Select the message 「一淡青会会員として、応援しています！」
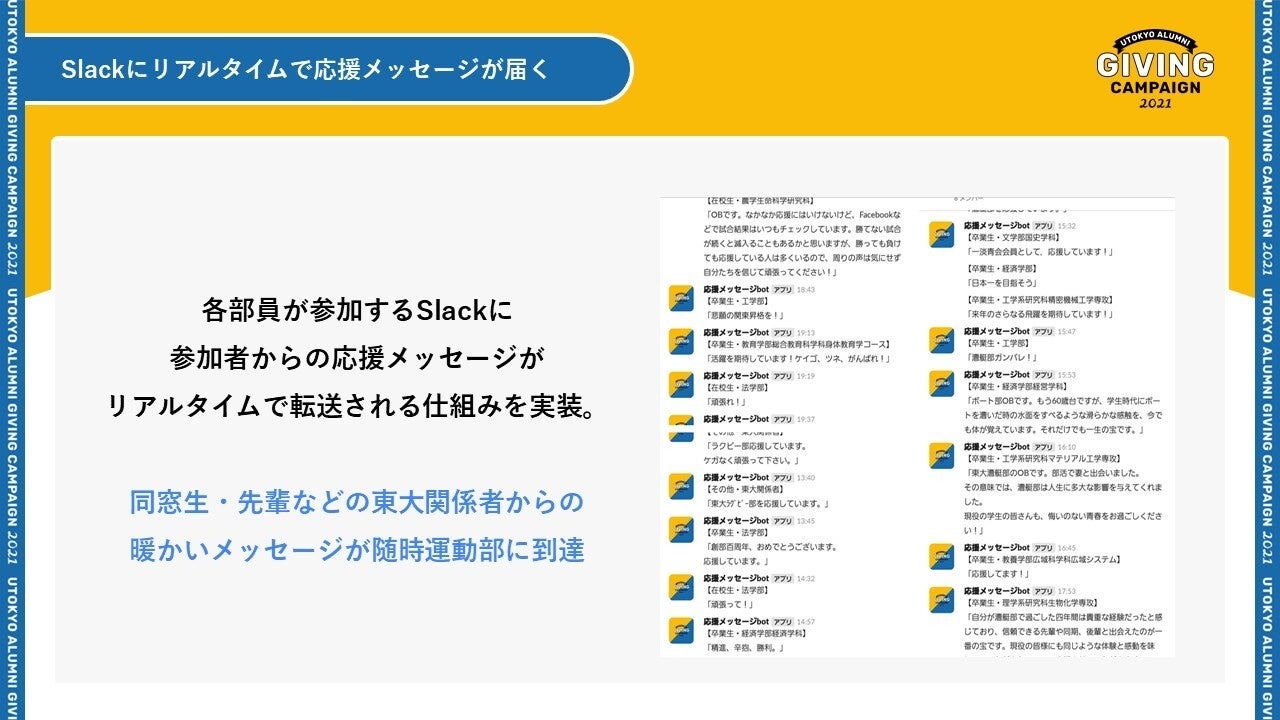Viewport: 1280px width, 720px height. [1039, 252]
